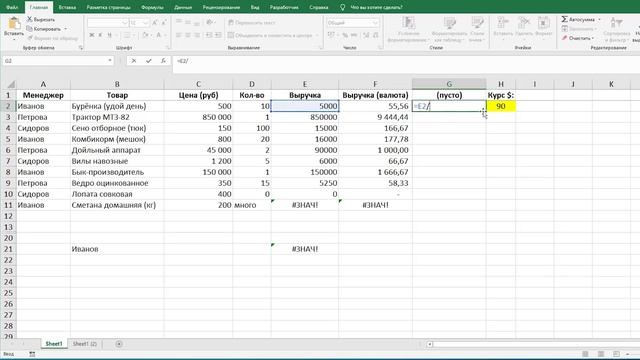This screenshot has width=640, height=360.
Task: Open Условное форматирование conditional formatting
Action: click(408, 29)
